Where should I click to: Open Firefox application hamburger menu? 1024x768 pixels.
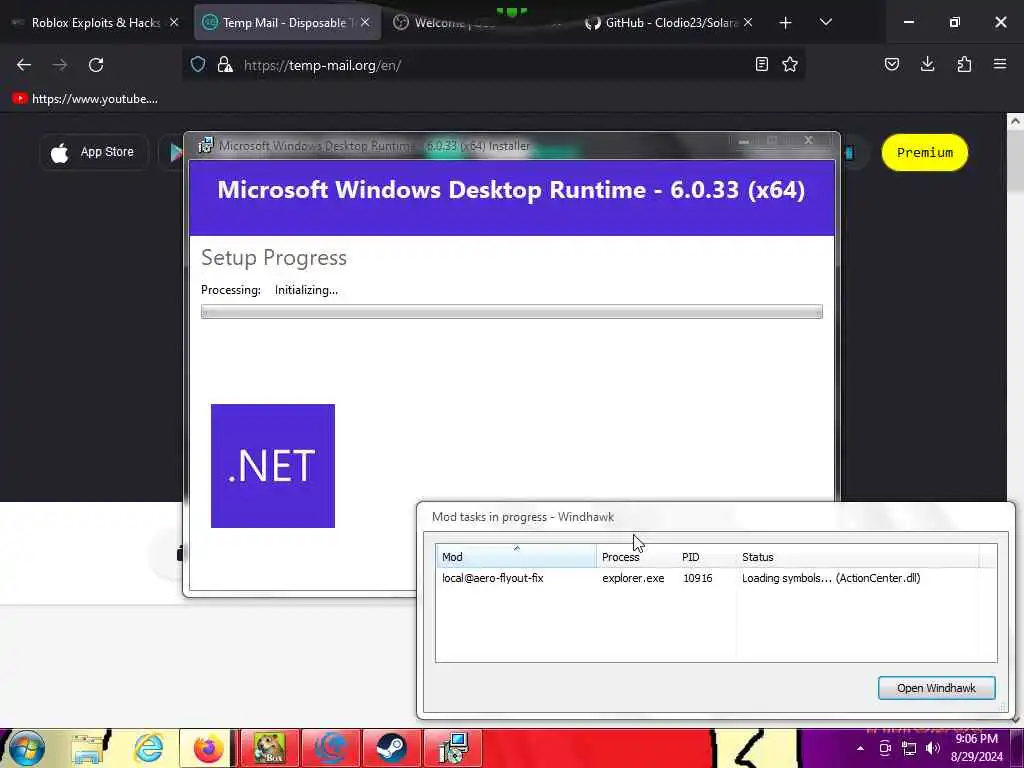click(1000, 64)
